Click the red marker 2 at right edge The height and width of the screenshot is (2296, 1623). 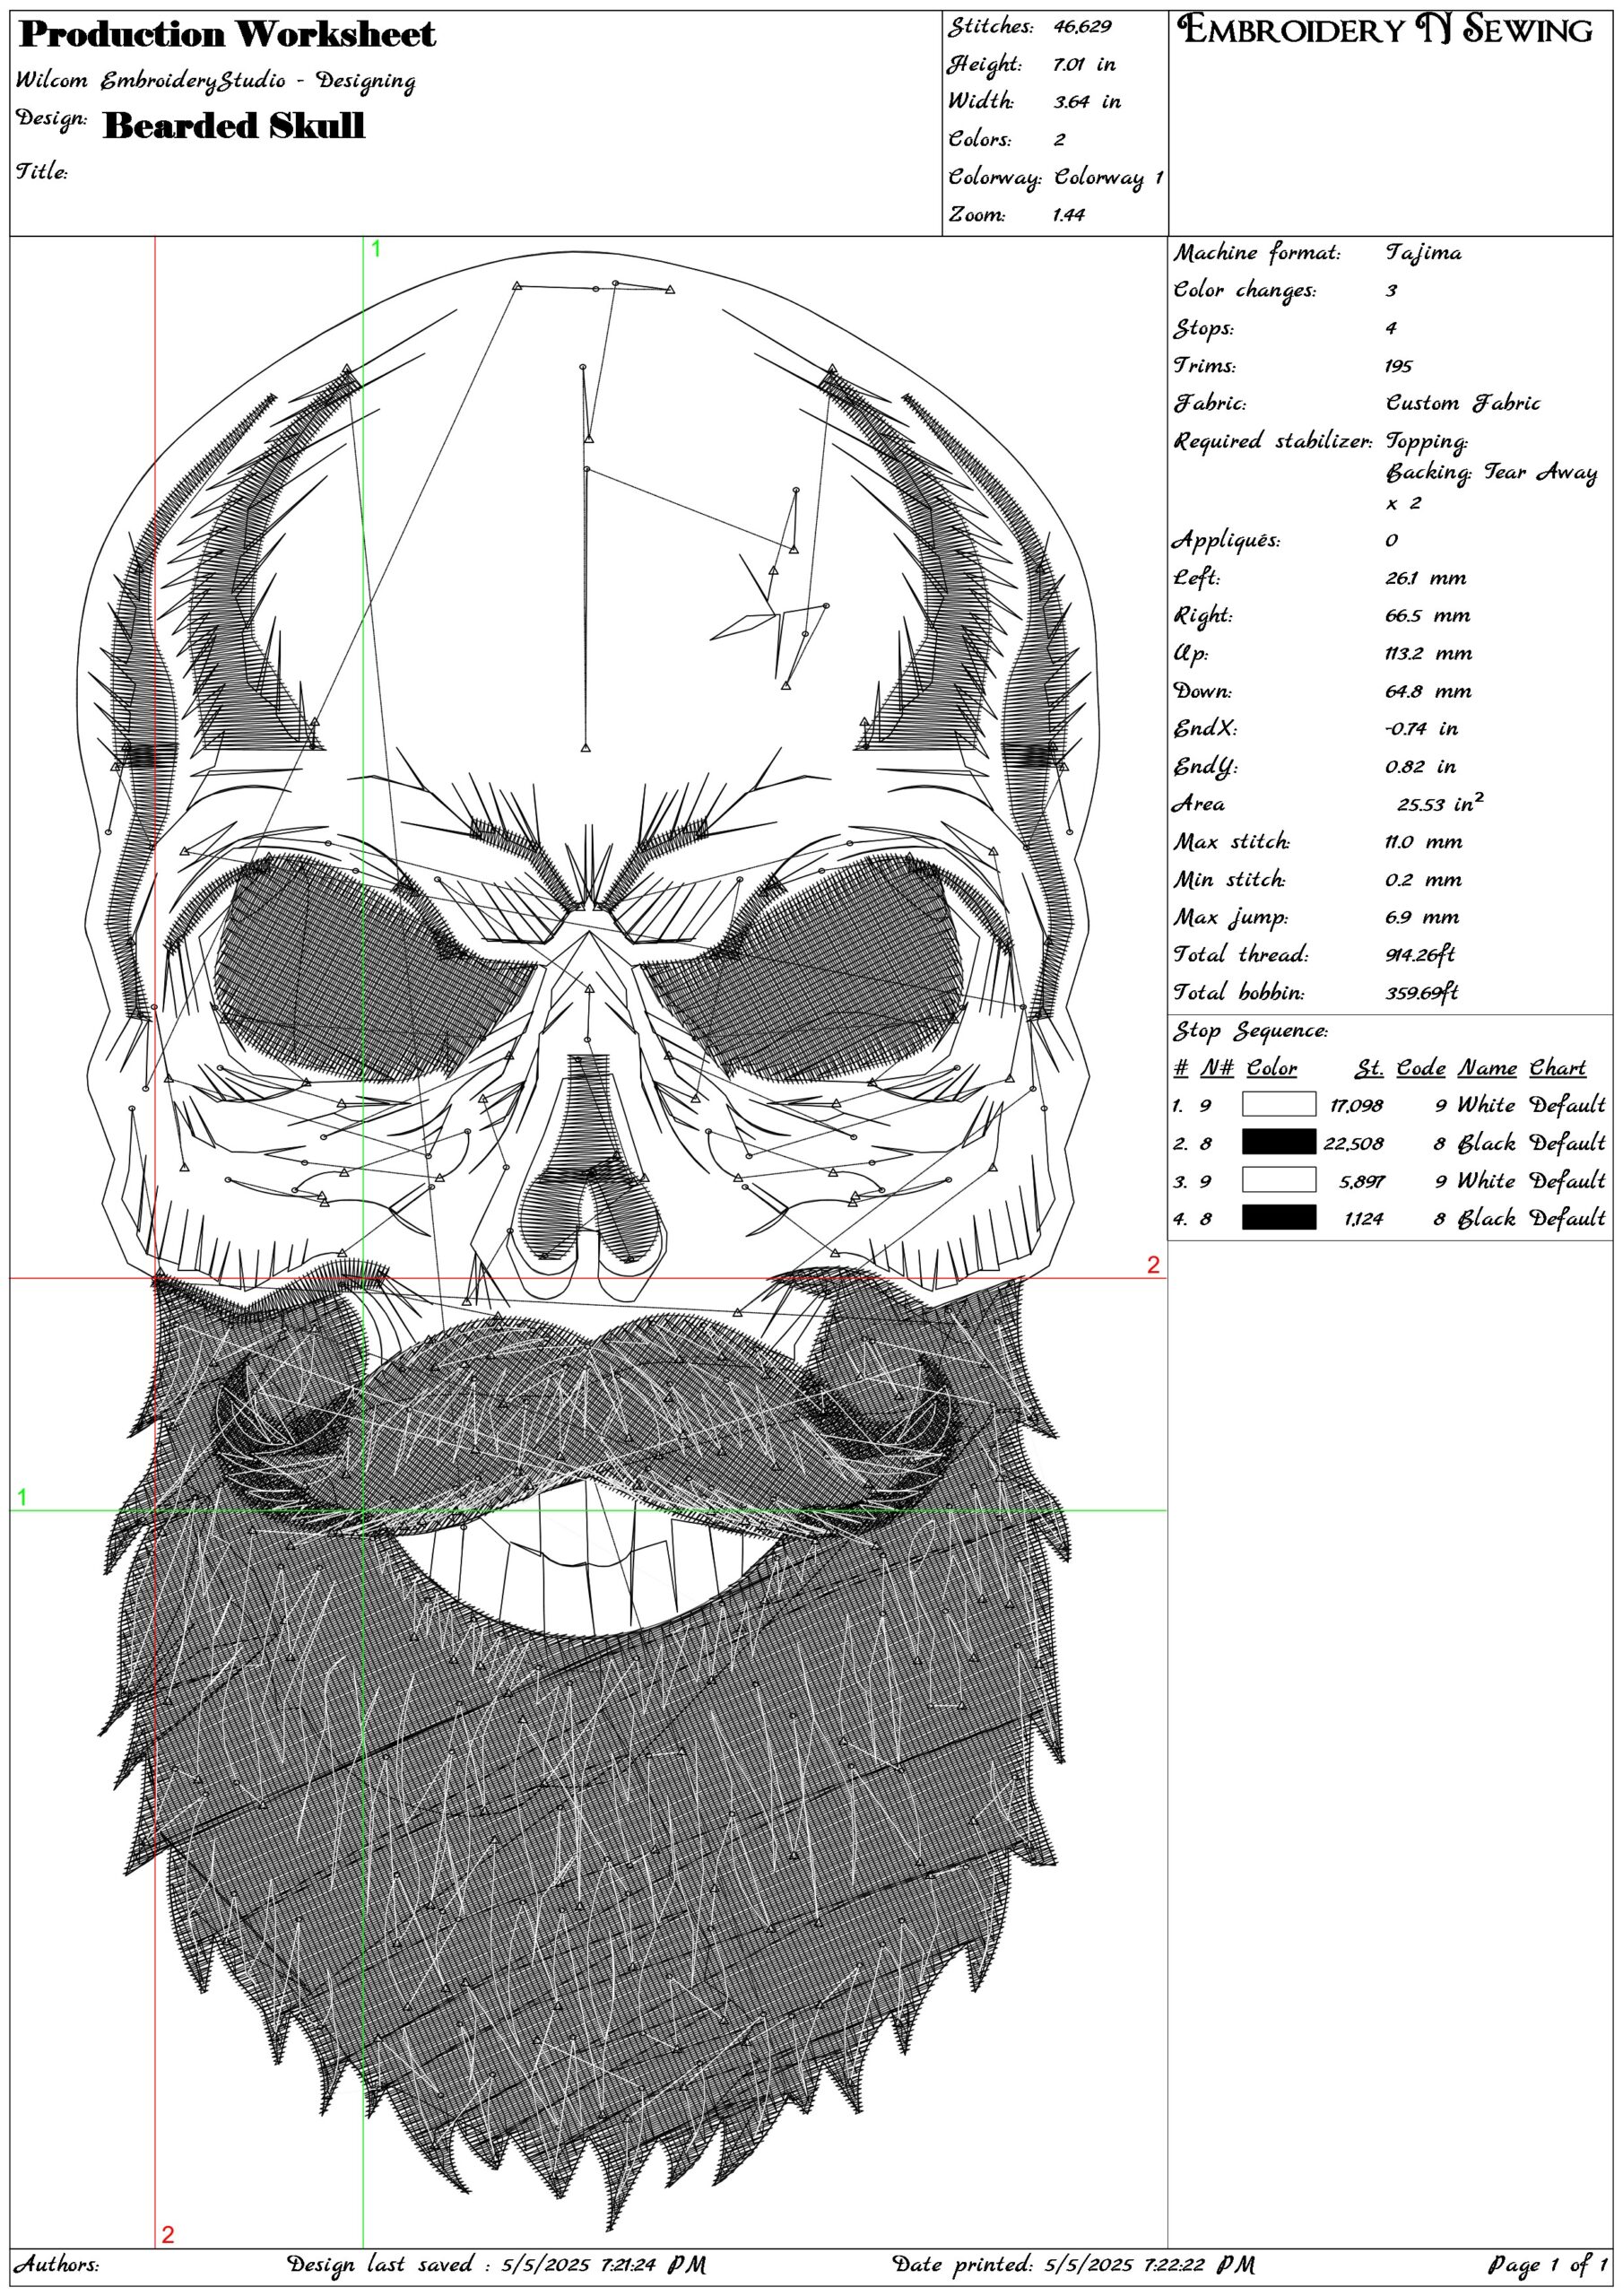(1153, 1265)
